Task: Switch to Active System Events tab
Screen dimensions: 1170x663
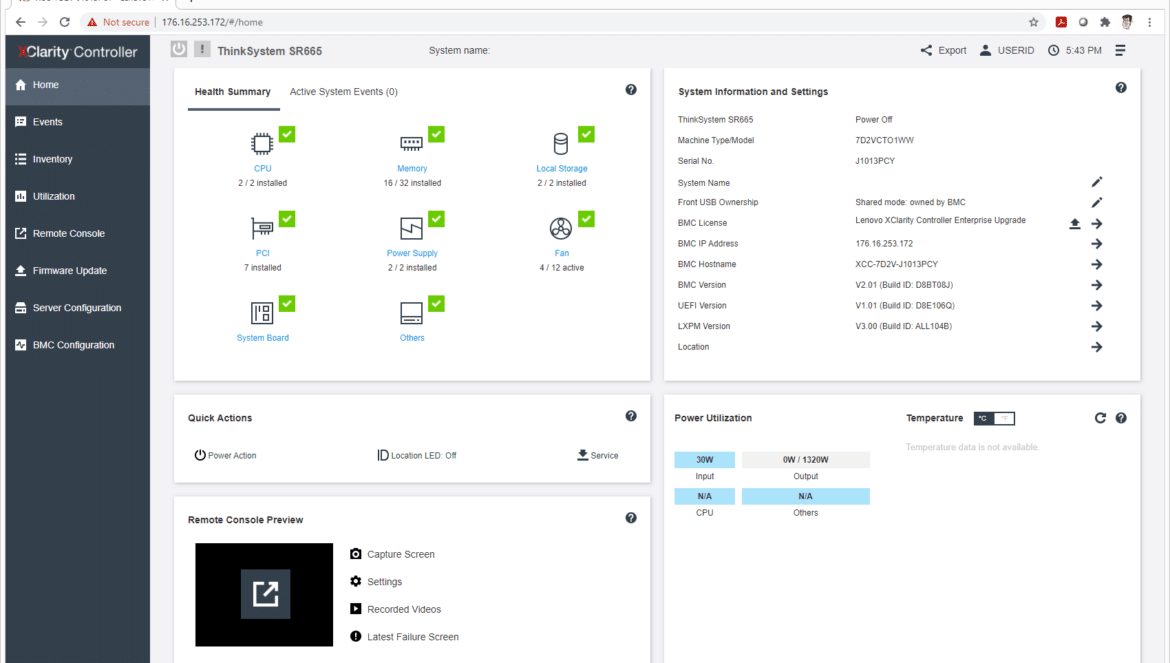Action: click(344, 92)
